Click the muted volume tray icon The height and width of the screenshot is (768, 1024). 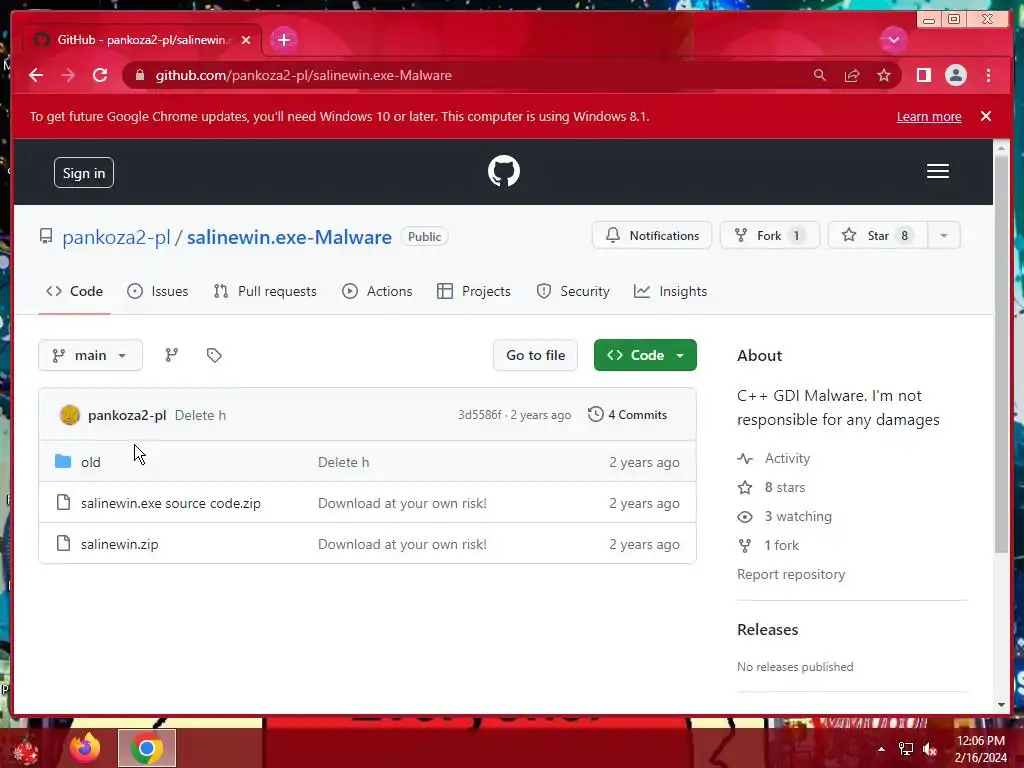pos(930,749)
